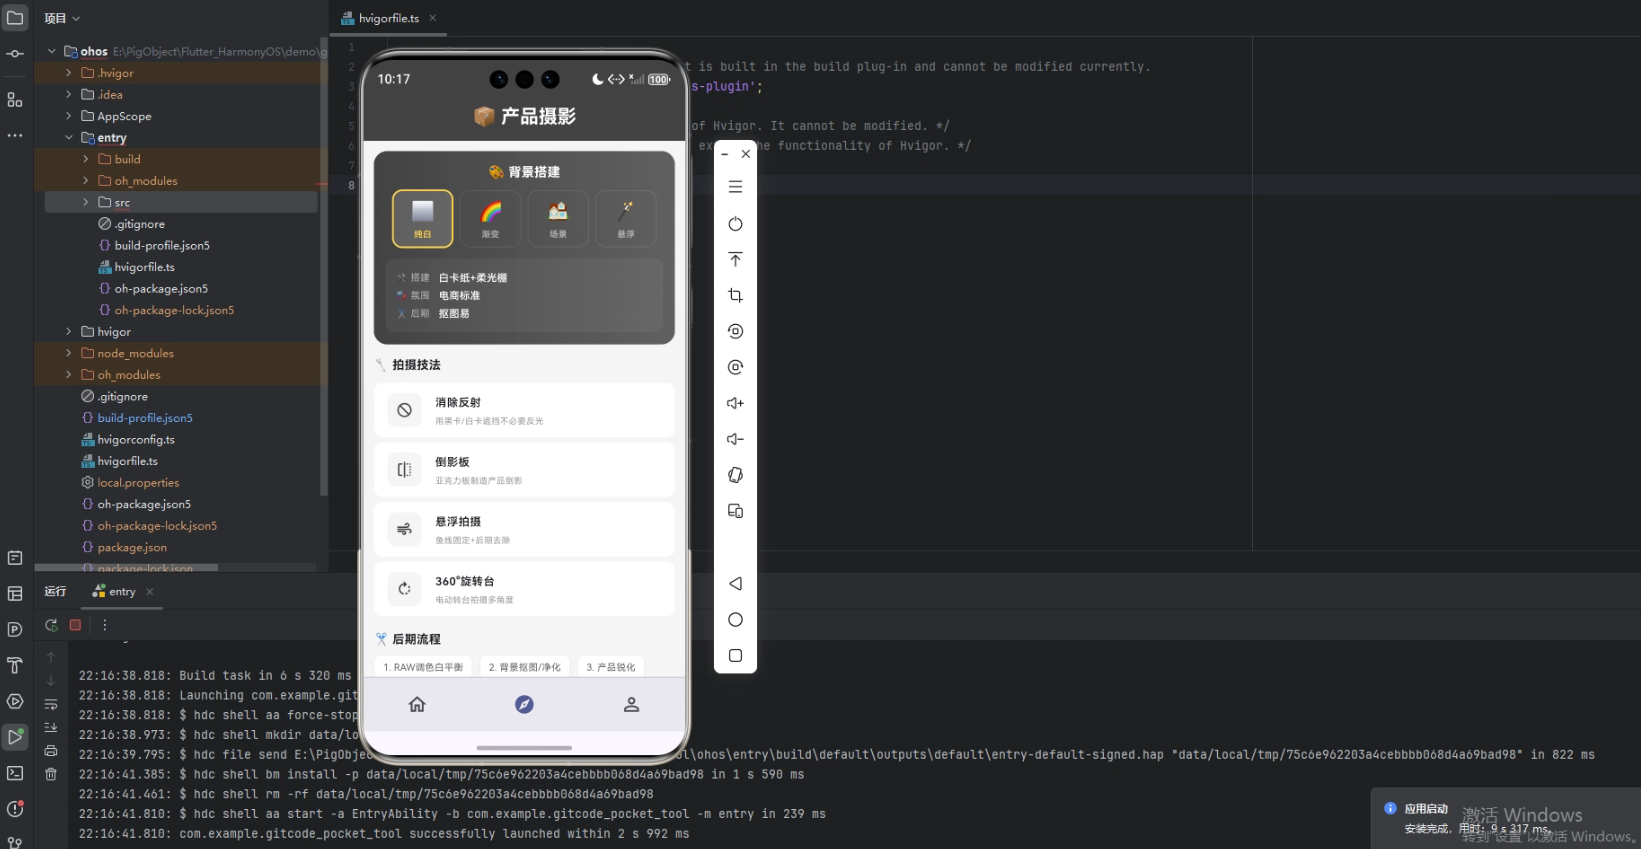The image size is (1641, 849).
Task: Tap the emulator Home circle button
Action: (735, 620)
